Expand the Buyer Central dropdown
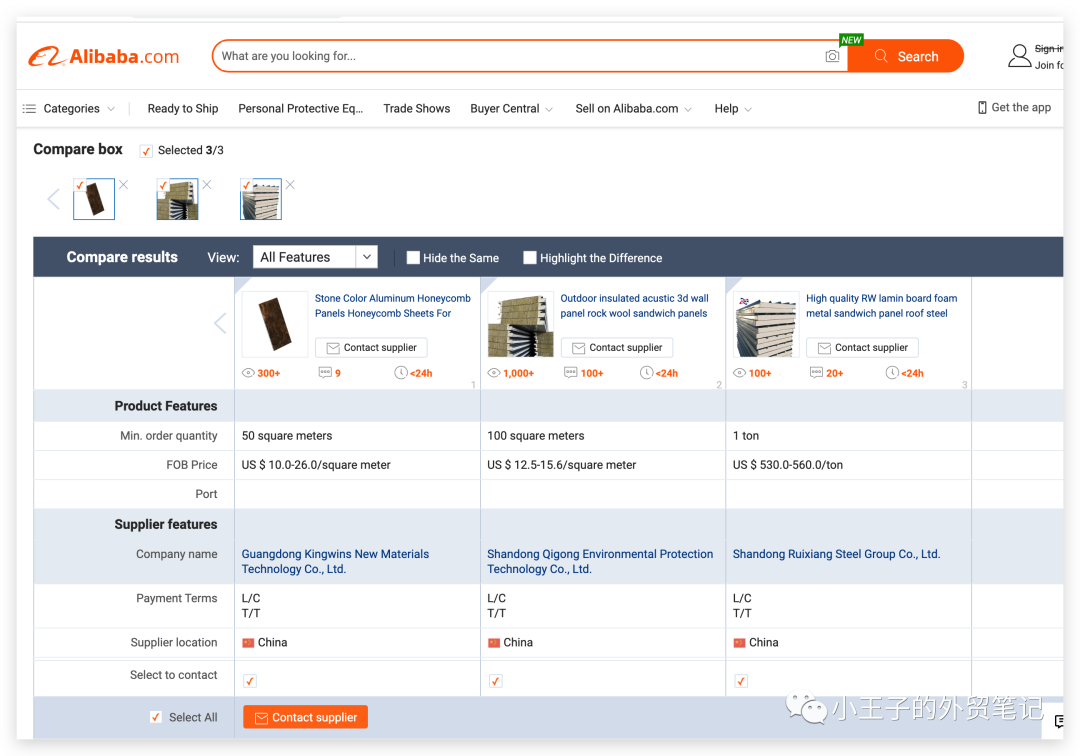The width and height of the screenshot is (1080, 756). coord(511,109)
